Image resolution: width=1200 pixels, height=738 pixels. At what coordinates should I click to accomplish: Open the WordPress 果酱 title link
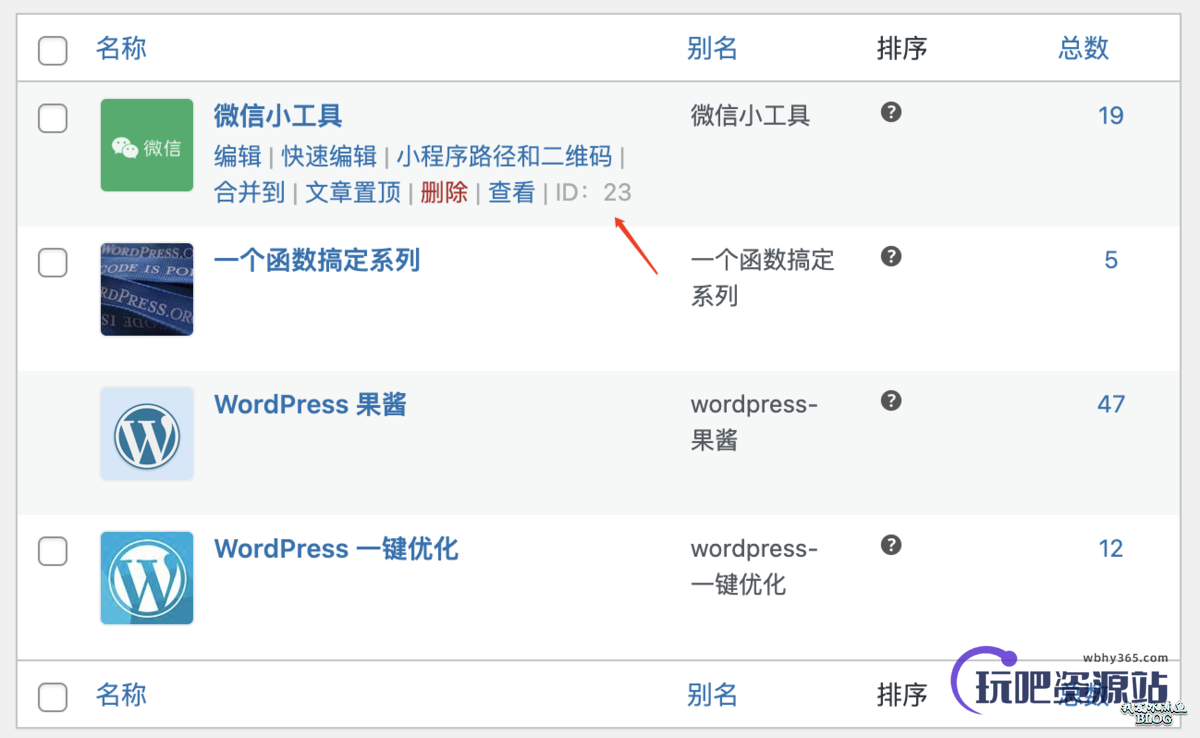coord(310,405)
